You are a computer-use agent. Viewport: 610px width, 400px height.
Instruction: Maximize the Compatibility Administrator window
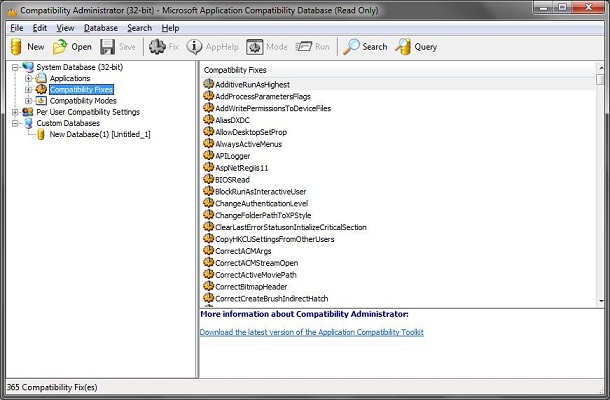tap(563, 8)
